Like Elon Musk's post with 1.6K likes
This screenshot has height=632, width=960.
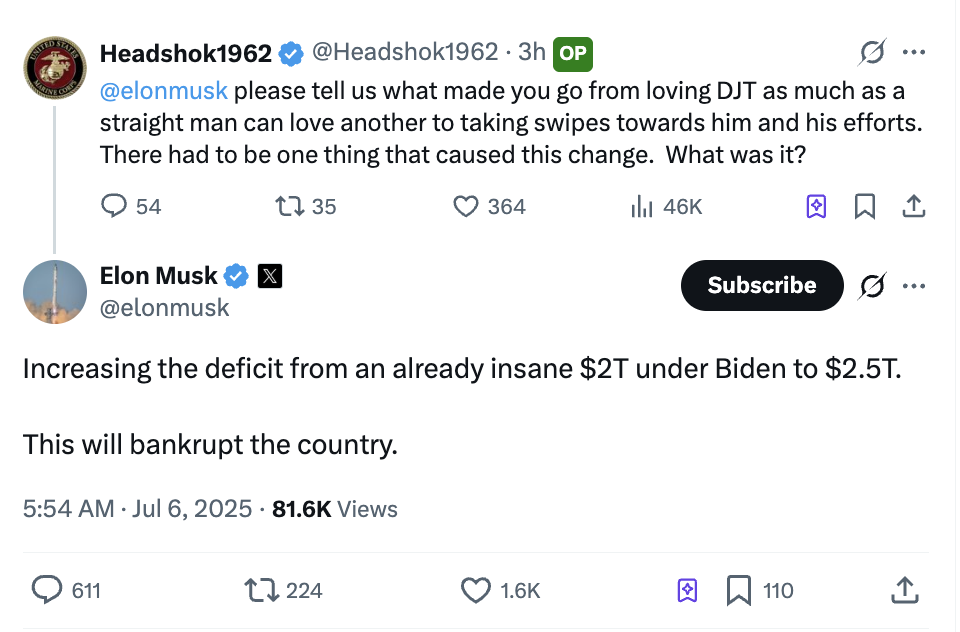[x=476, y=590]
